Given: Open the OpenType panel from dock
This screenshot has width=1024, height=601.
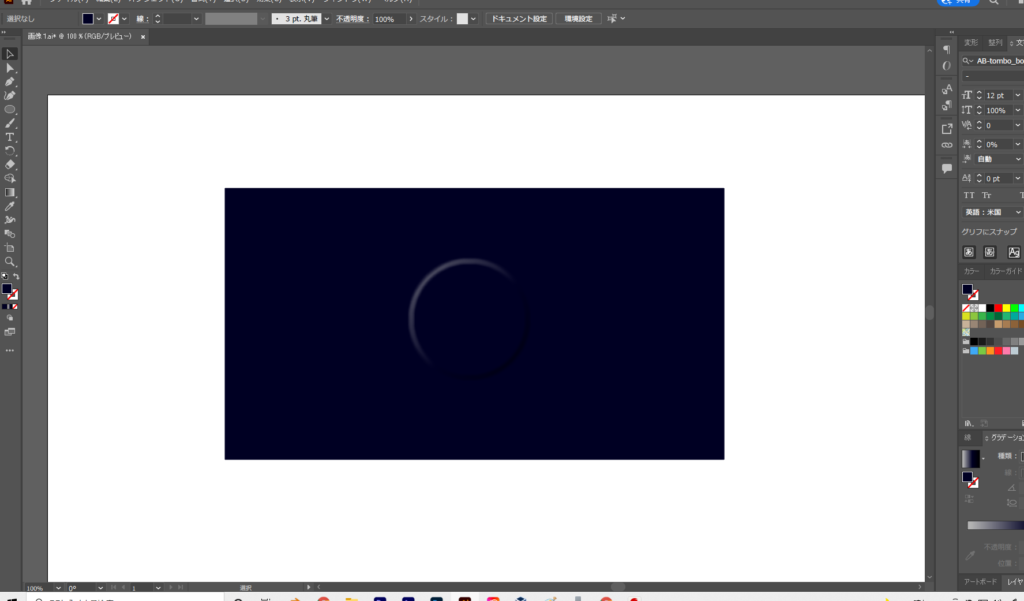Looking at the screenshot, I should (x=946, y=65).
